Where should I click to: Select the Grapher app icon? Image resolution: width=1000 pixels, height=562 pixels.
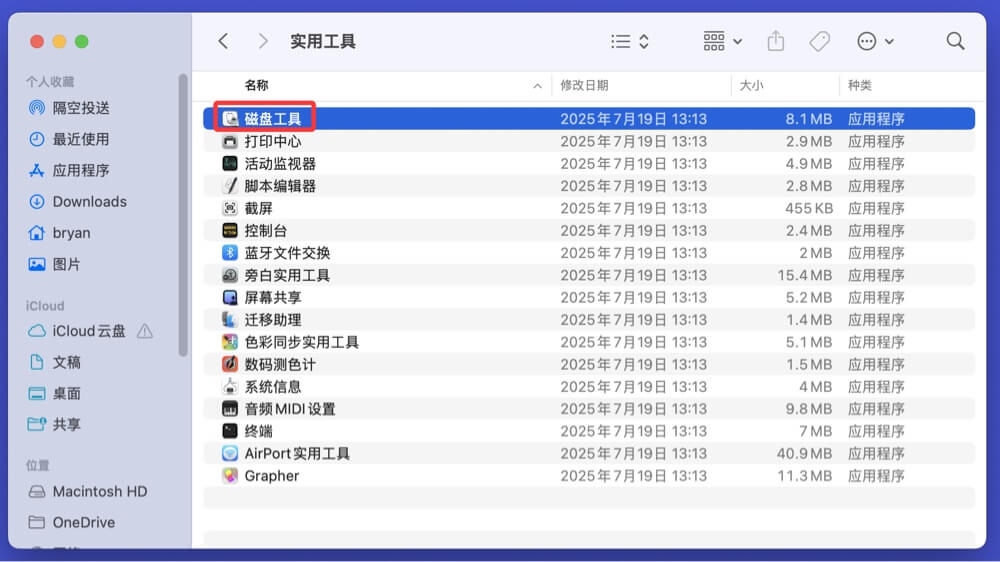[x=230, y=476]
